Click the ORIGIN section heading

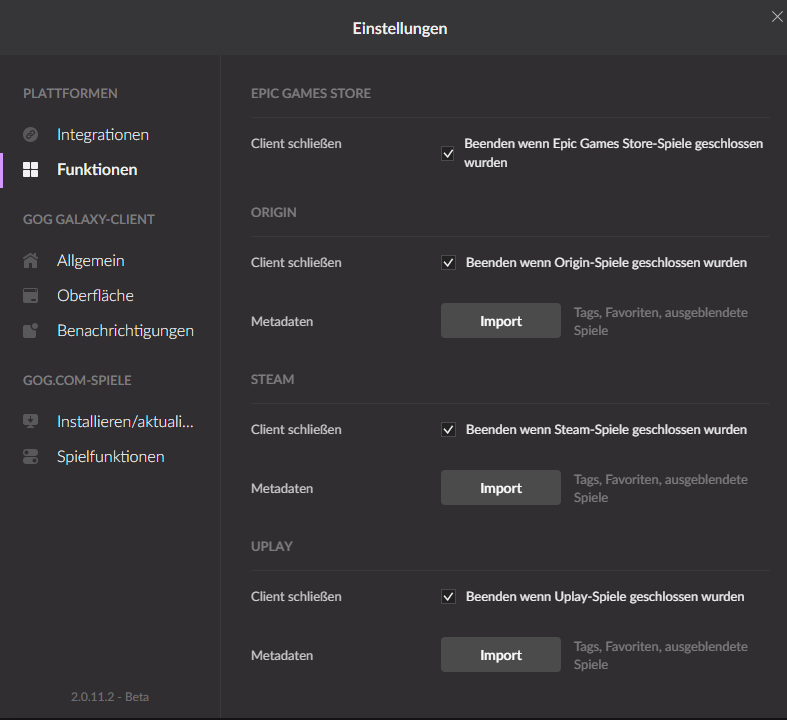[x=274, y=212]
